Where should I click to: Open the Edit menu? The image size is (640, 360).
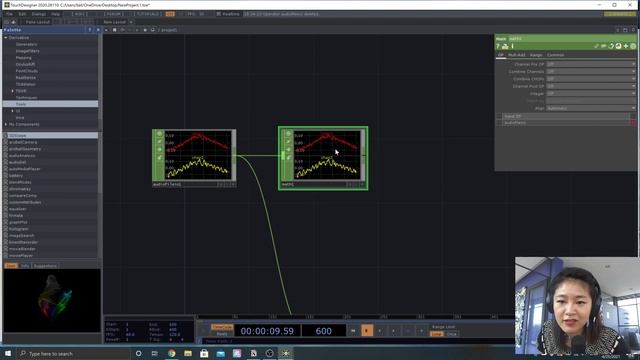point(22,14)
